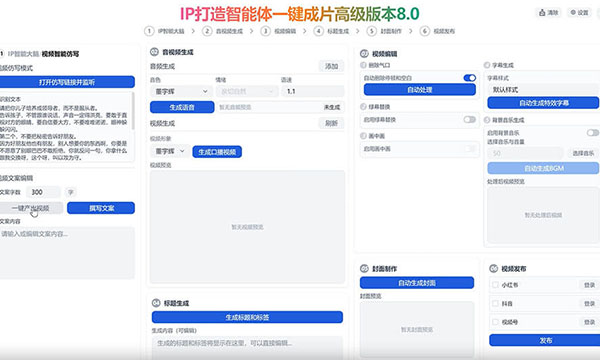Click the cover preview placeholder area

417,329
